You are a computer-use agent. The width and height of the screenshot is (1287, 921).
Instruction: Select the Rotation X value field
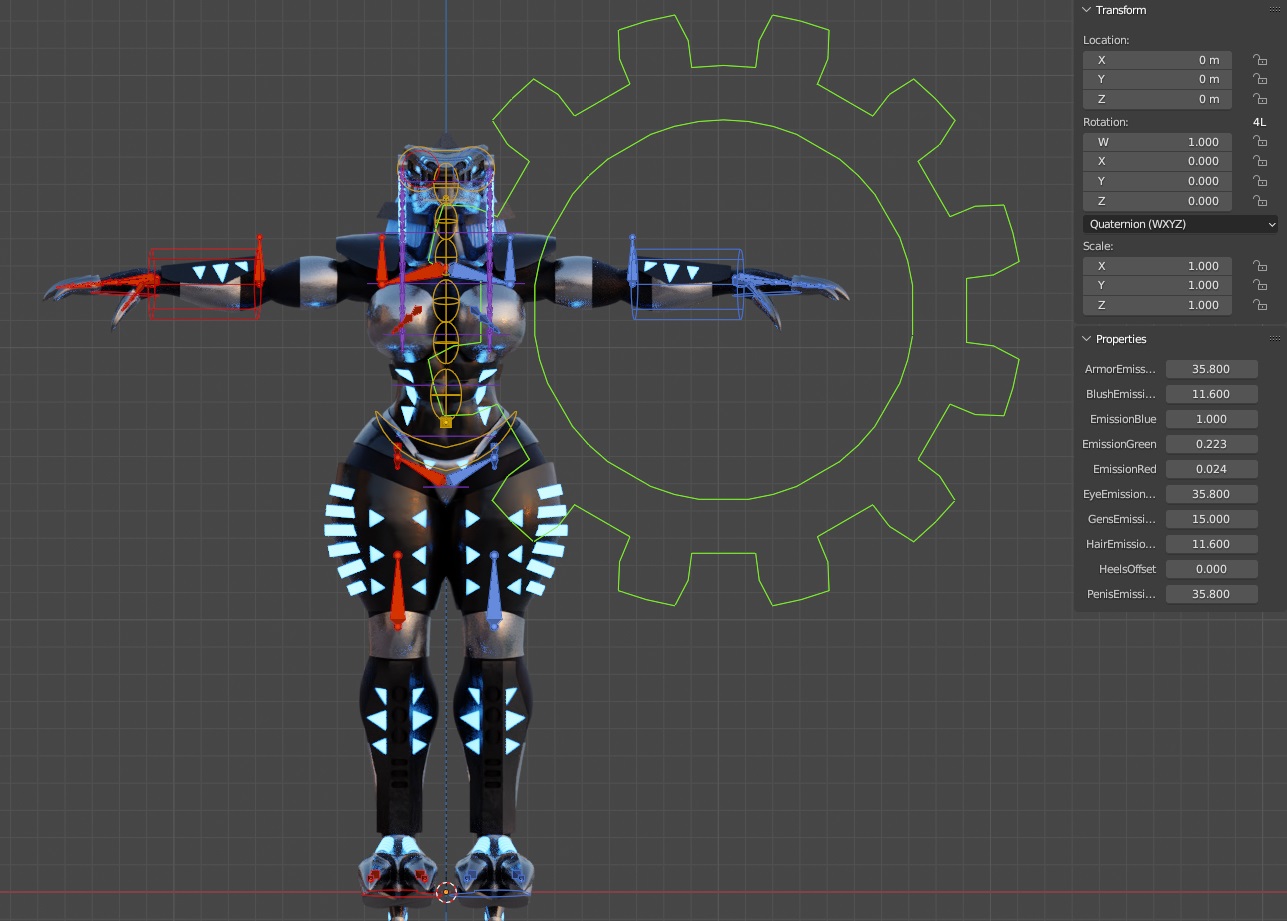1157,161
